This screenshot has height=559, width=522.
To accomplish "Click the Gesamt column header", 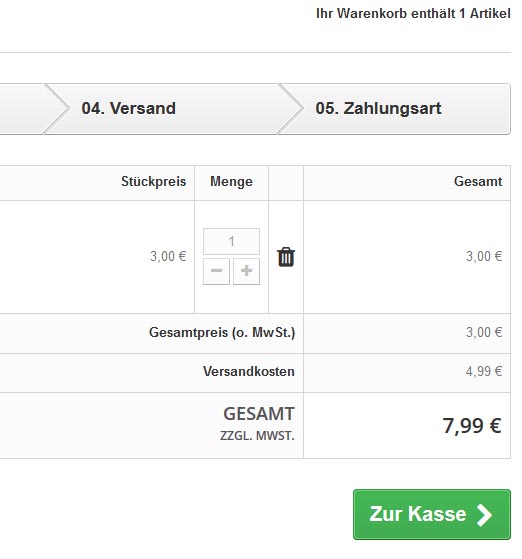I will pos(478,181).
